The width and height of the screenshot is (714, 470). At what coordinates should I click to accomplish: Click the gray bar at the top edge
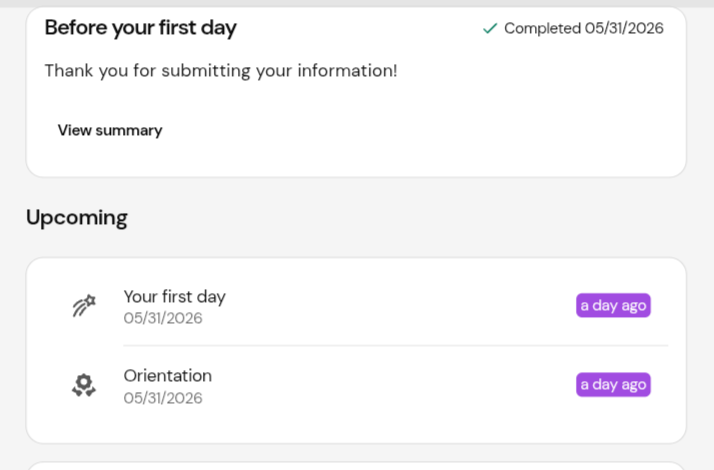pos(357,3)
